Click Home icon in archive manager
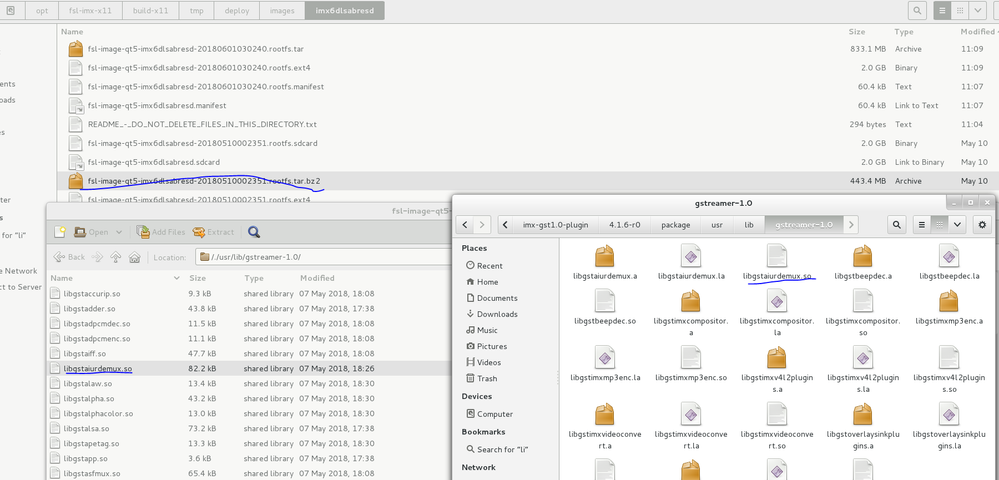This screenshot has width=999, height=480. coord(134,257)
